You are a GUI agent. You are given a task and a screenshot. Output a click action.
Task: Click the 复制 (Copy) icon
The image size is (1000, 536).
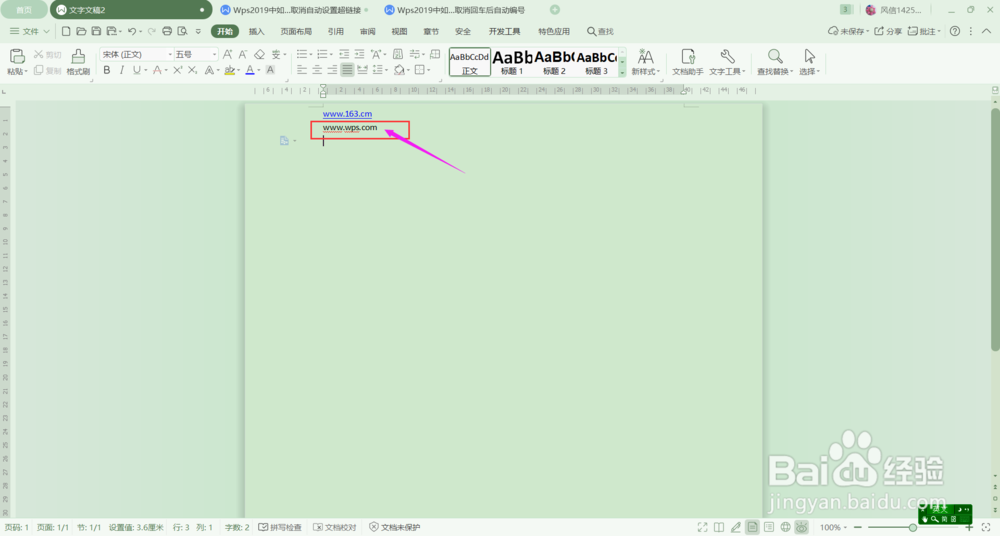coord(39,70)
